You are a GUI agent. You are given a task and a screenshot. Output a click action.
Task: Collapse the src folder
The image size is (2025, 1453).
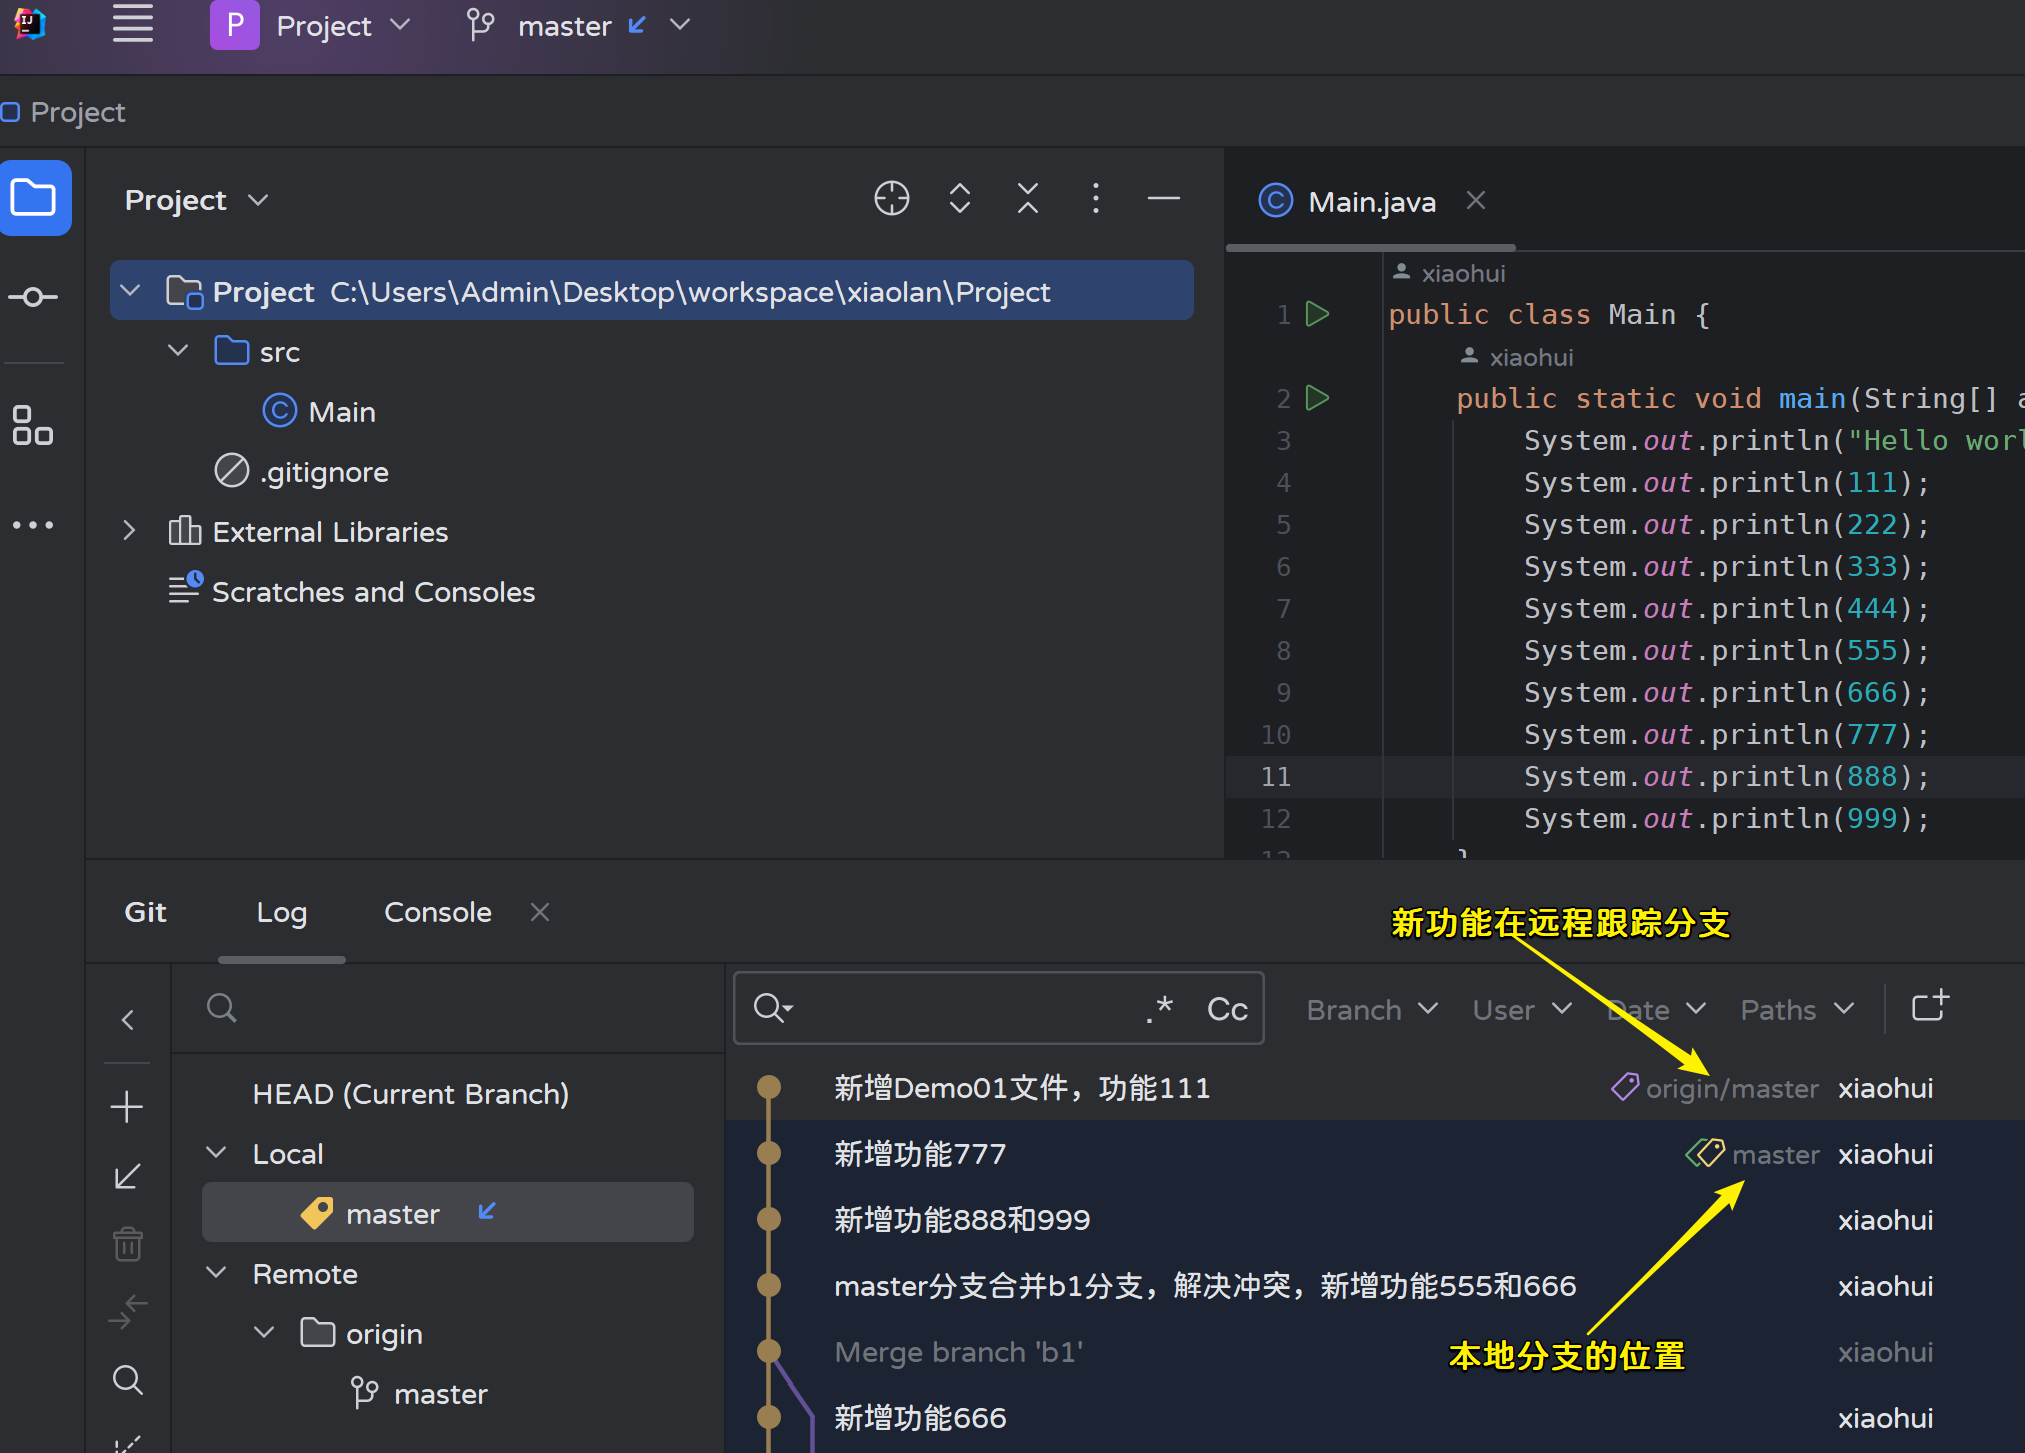(178, 351)
